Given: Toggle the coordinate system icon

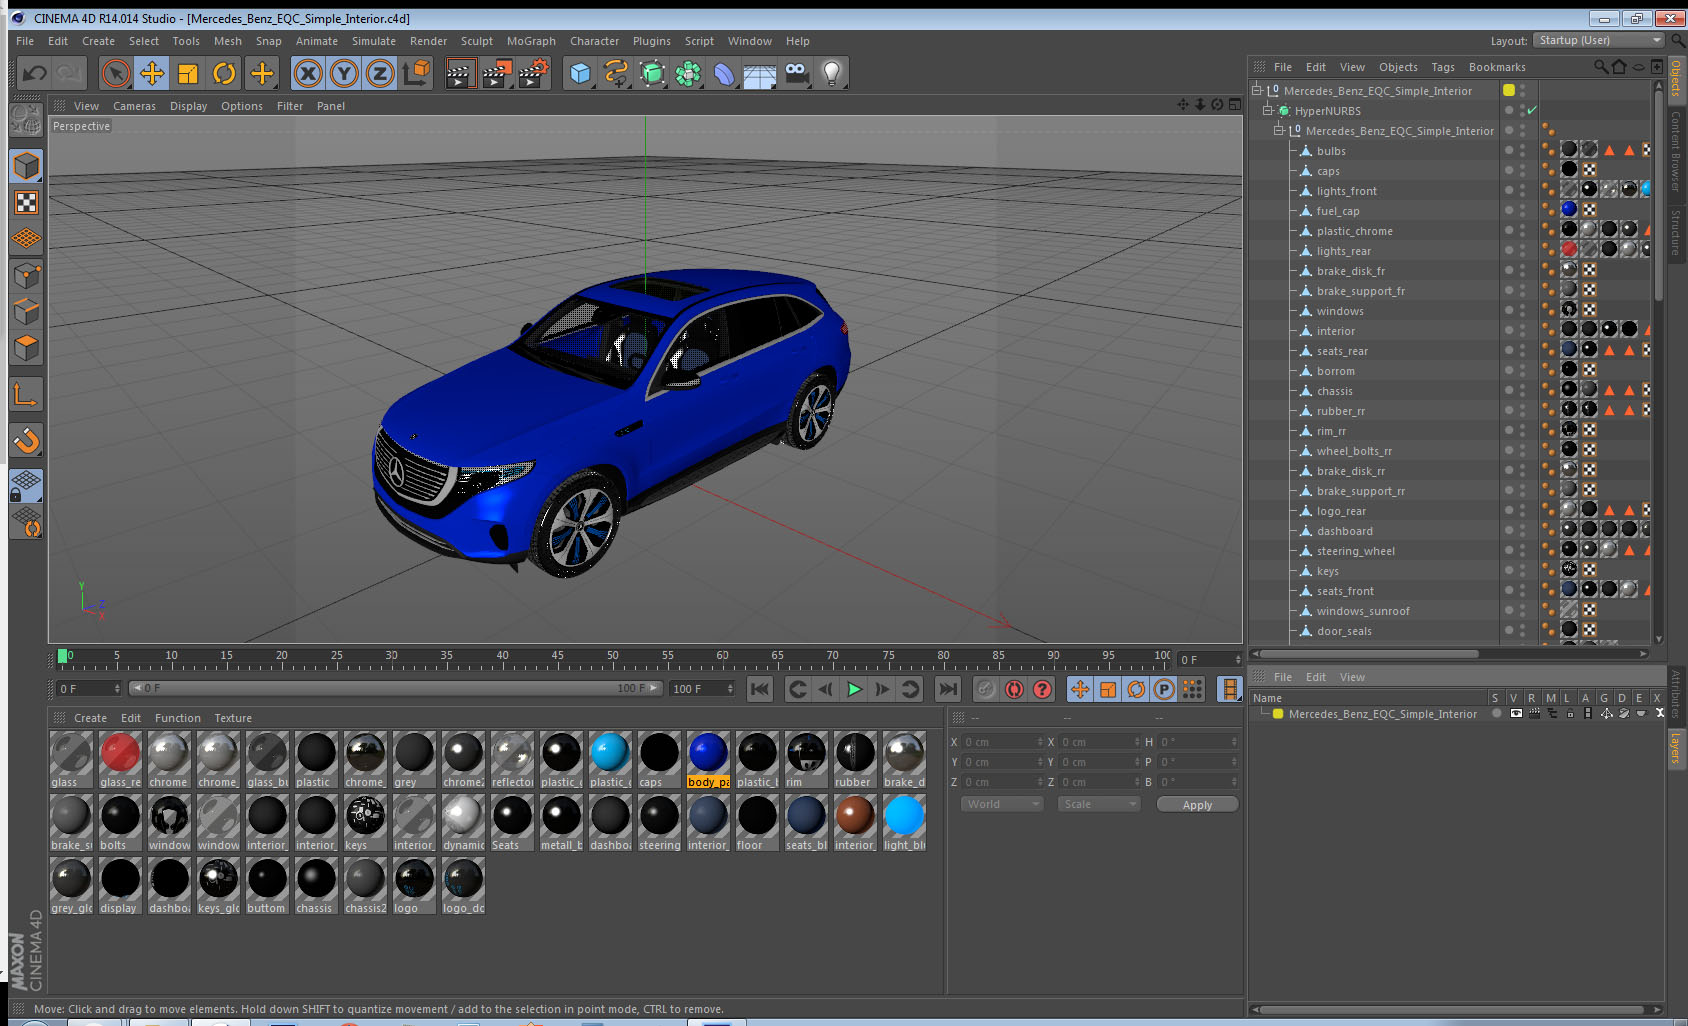Looking at the screenshot, I should click(x=416, y=73).
